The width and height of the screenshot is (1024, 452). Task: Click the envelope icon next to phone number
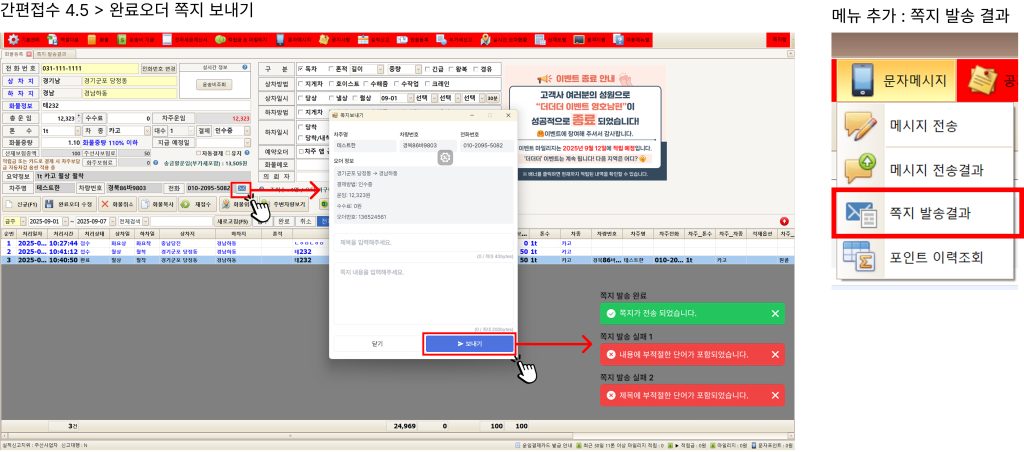tap(242, 187)
